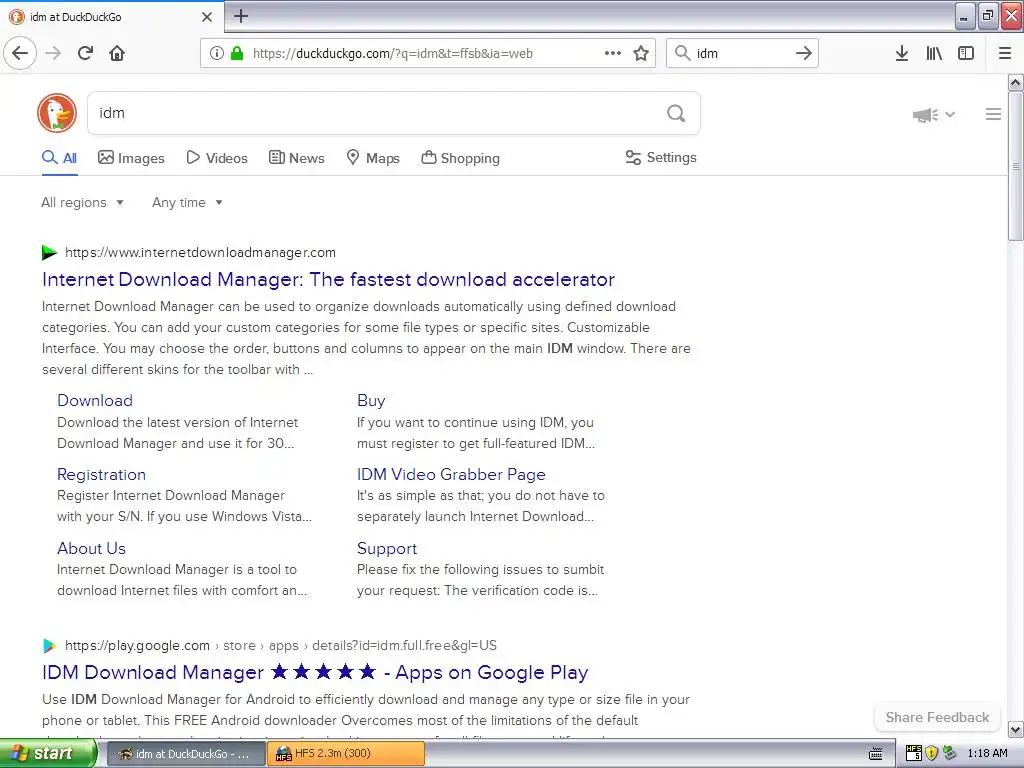Click the page scrollbar up arrow
Image resolution: width=1024 pixels, height=768 pixels.
coord(1015,82)
